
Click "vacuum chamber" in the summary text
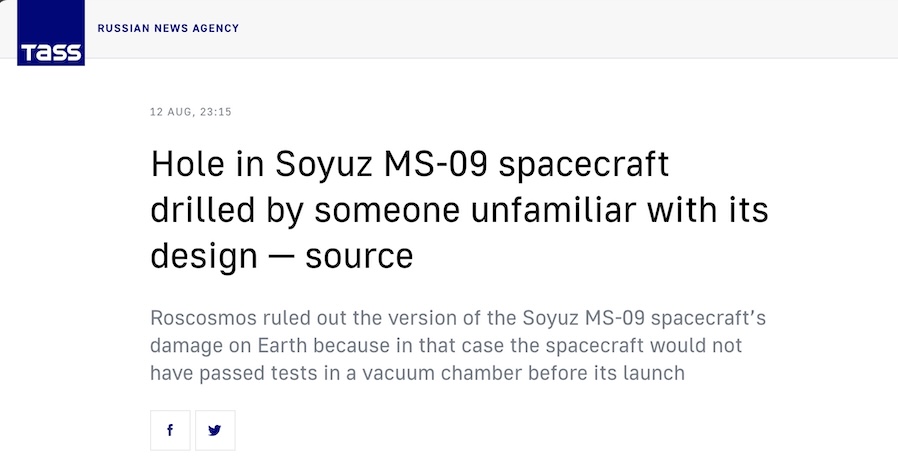(x=442, y=373)
